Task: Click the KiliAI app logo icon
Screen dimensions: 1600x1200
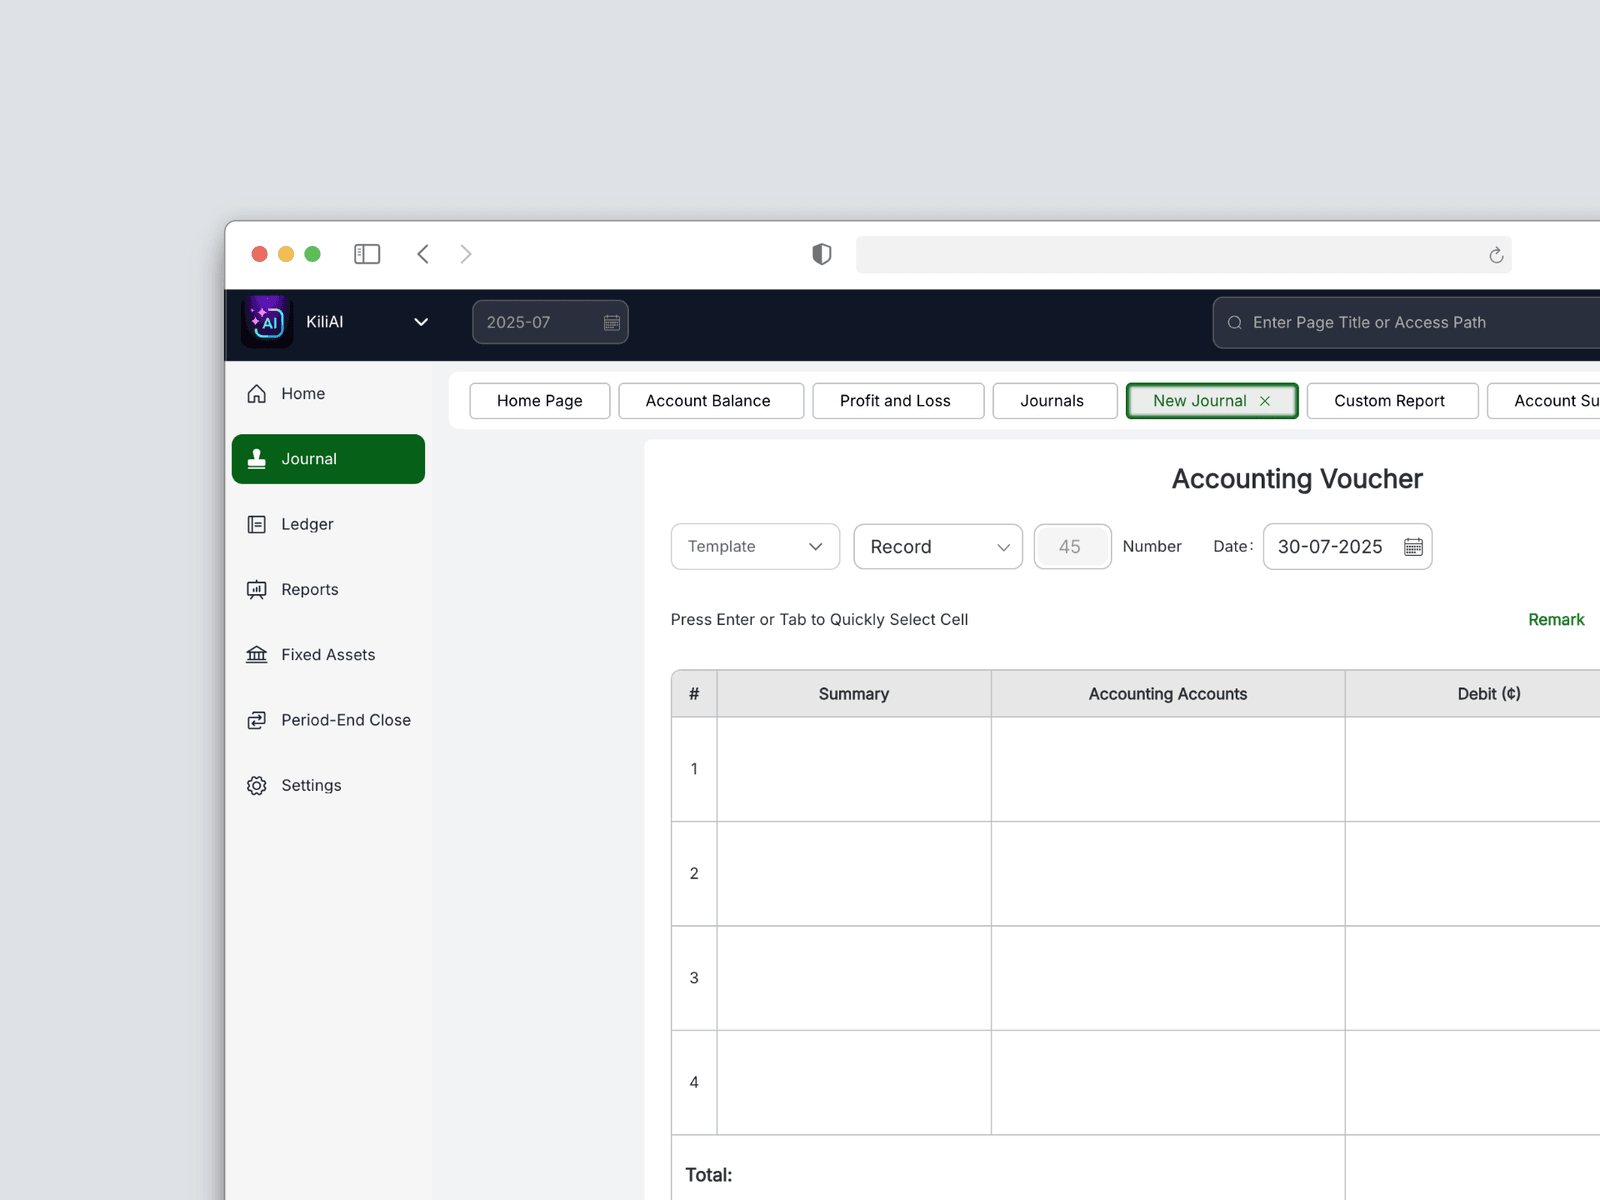Action: pyautogui.click(x=267, y=322)
